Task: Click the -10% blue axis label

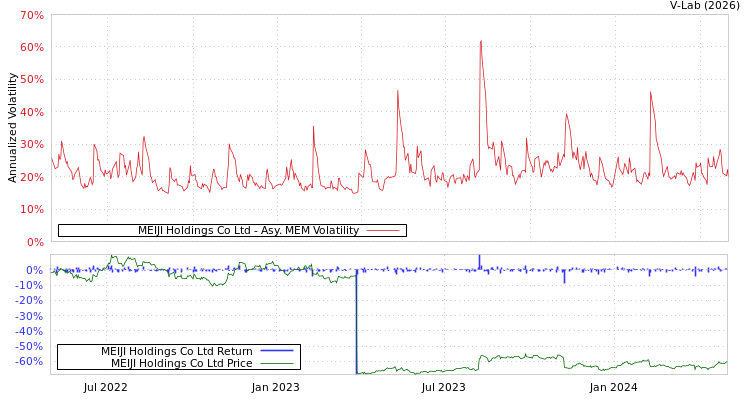Action: point(30,285)
